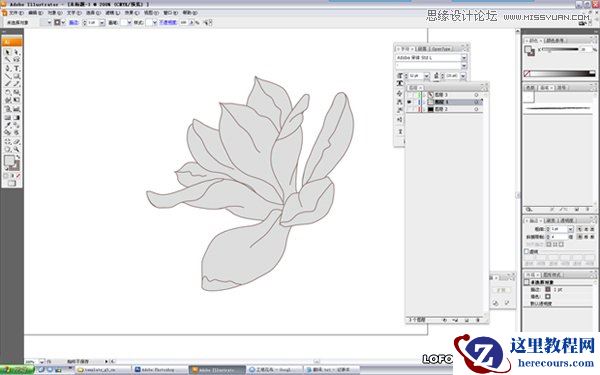Click Adobe Illustrator taskbar button
600x375 pixels.
217,370
